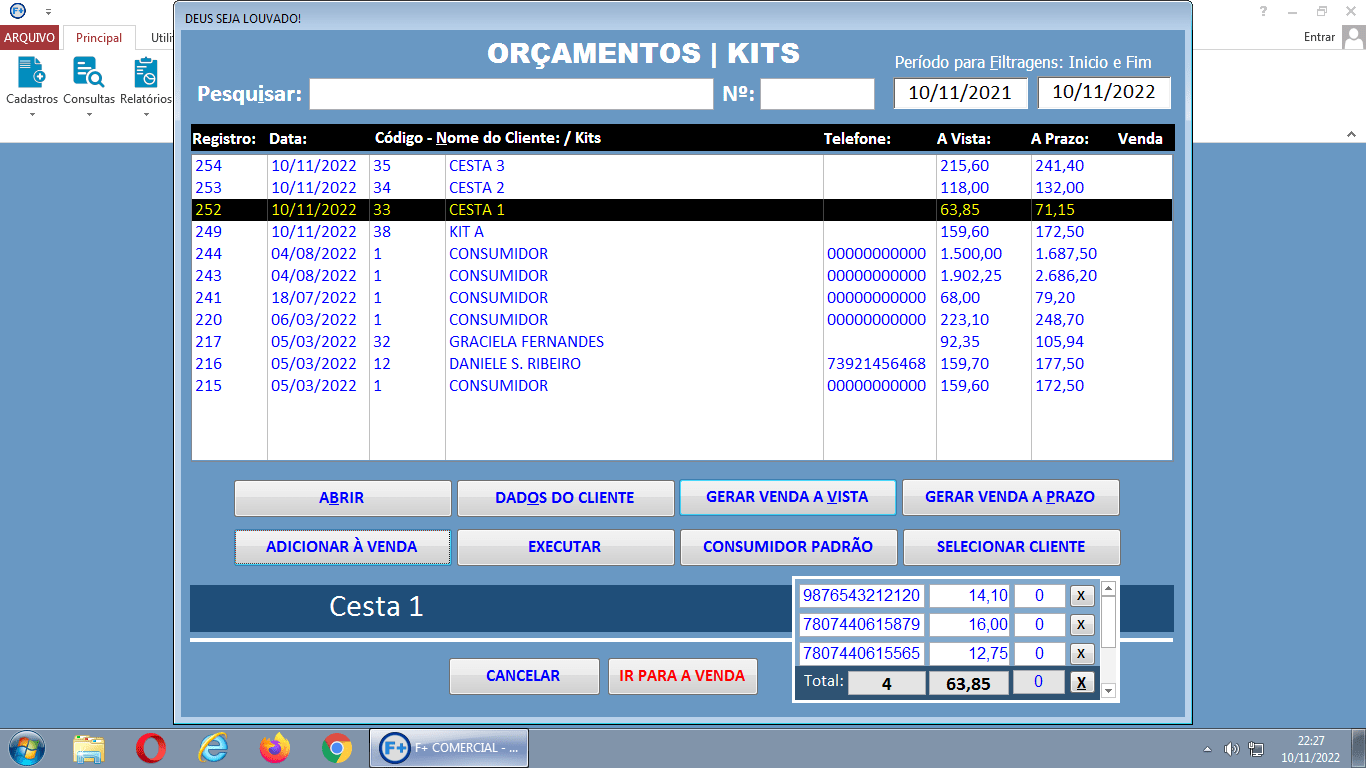Click registro 215 in the list
The height and width of the screenshot is (768, 1366).
coord(208,386)
